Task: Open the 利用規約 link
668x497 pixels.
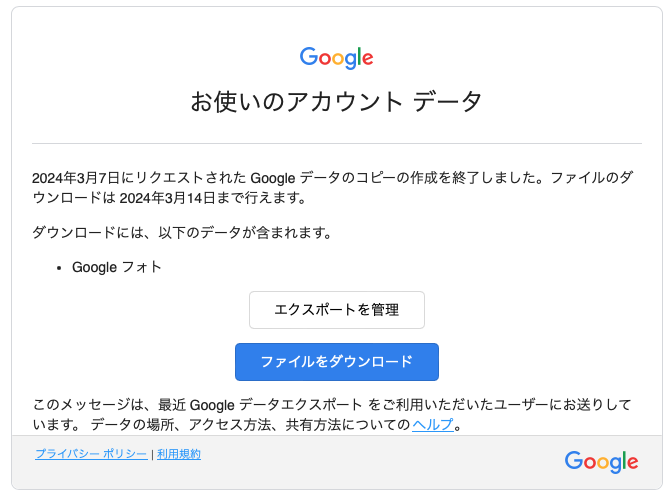Action: point(179,454)
